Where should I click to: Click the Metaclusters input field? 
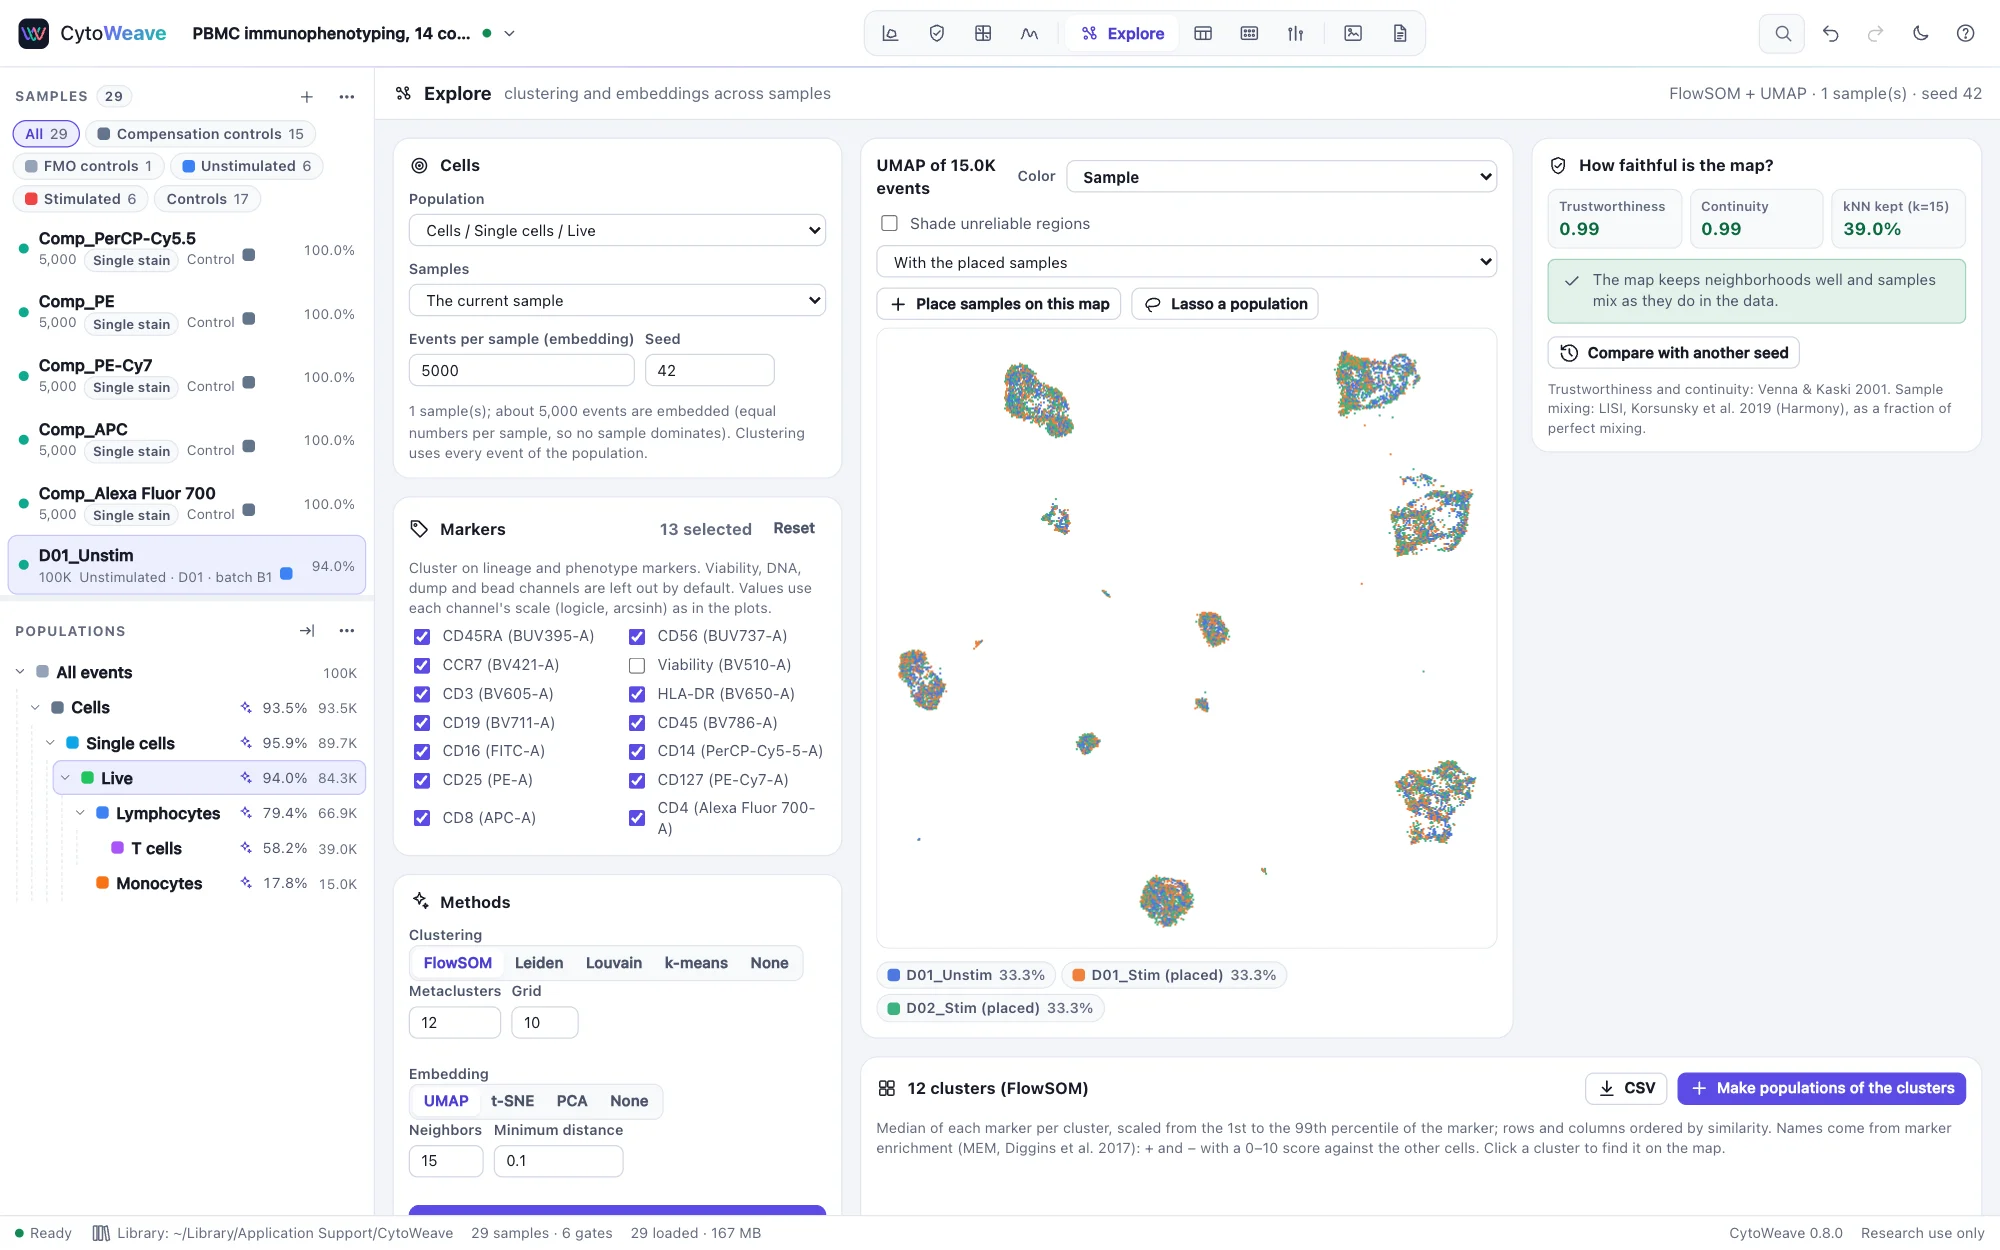pos(454,1022)
